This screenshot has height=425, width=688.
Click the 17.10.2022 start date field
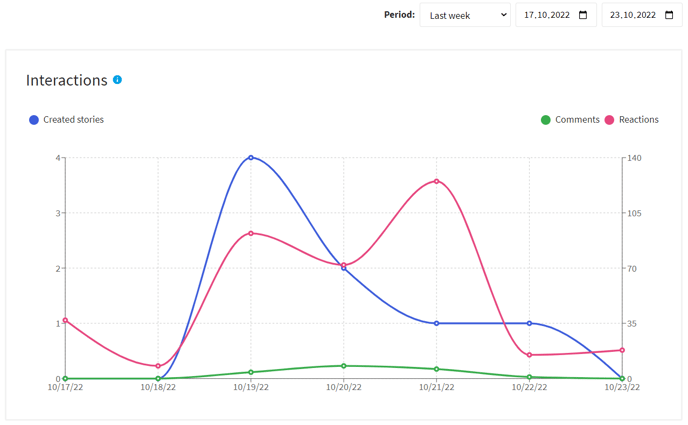pyautogui.click(x=555, y=15)
